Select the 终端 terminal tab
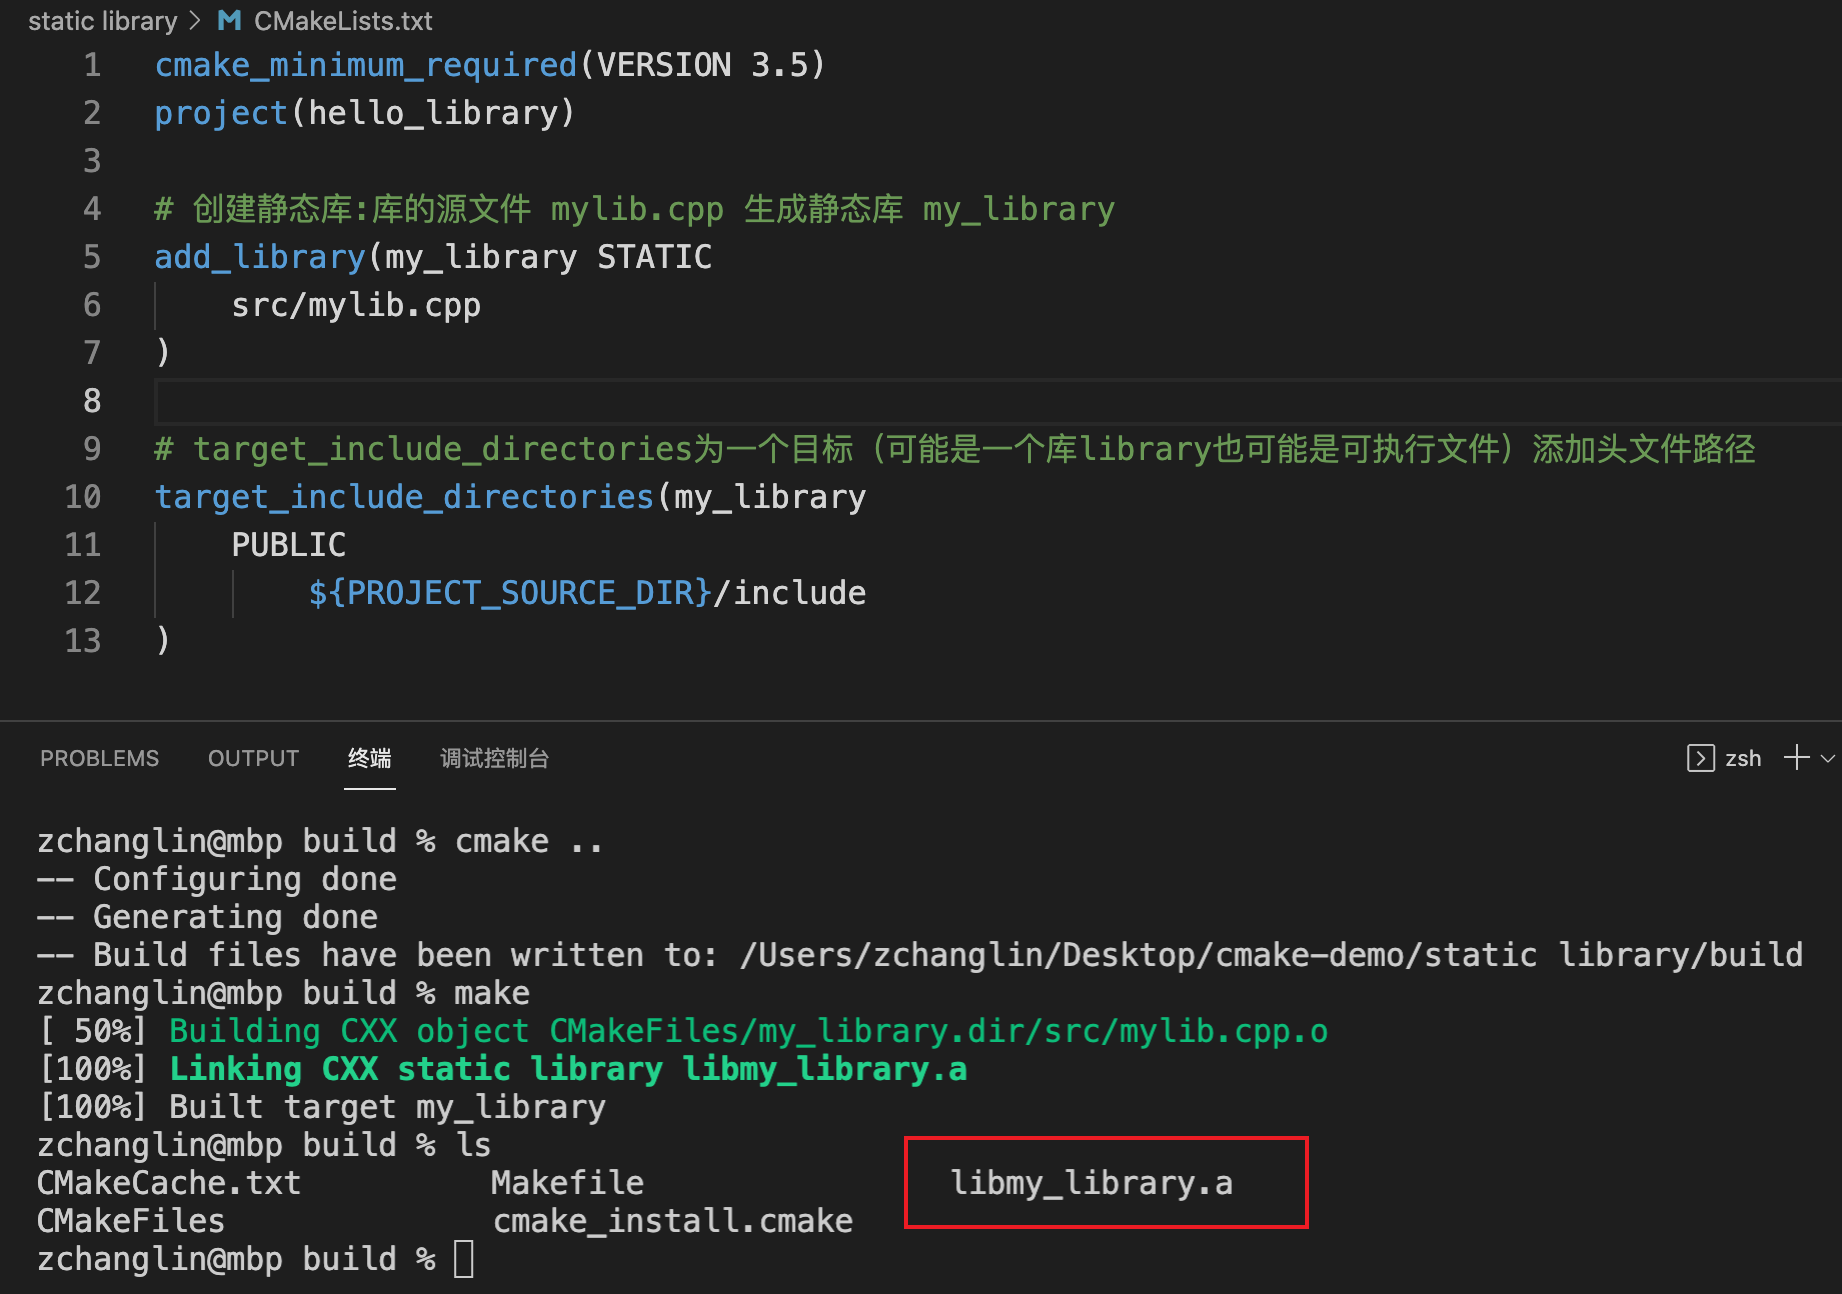This screenshot has width=1842, height=1294. 369,758
